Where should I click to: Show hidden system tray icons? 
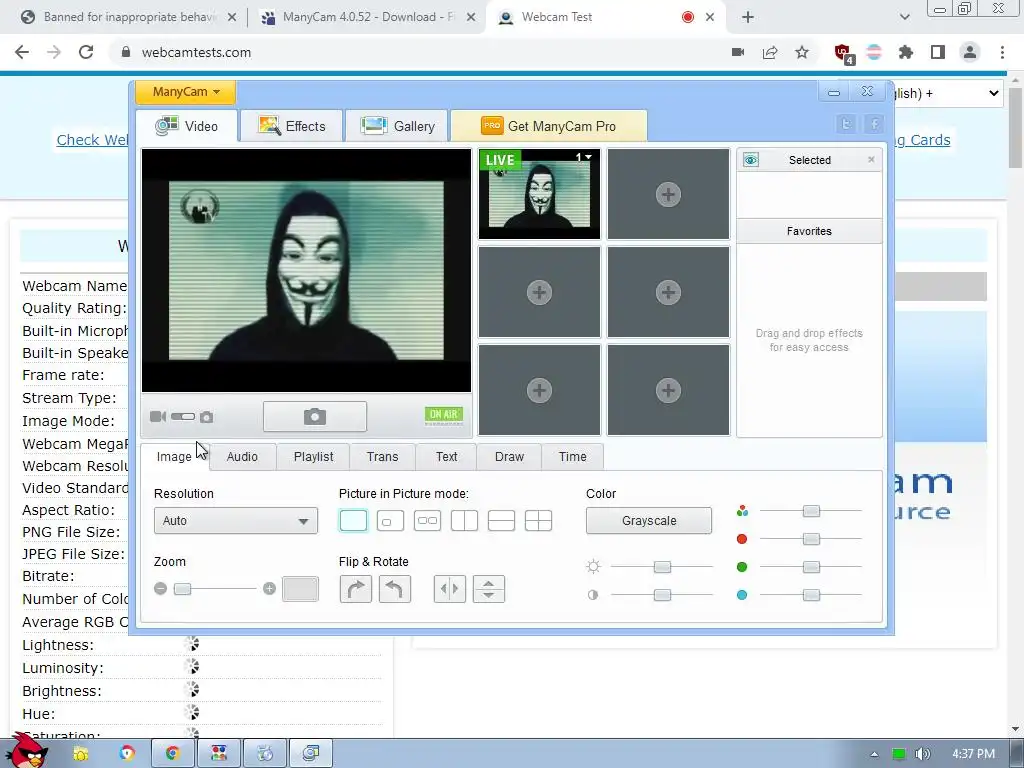point(874,754)
